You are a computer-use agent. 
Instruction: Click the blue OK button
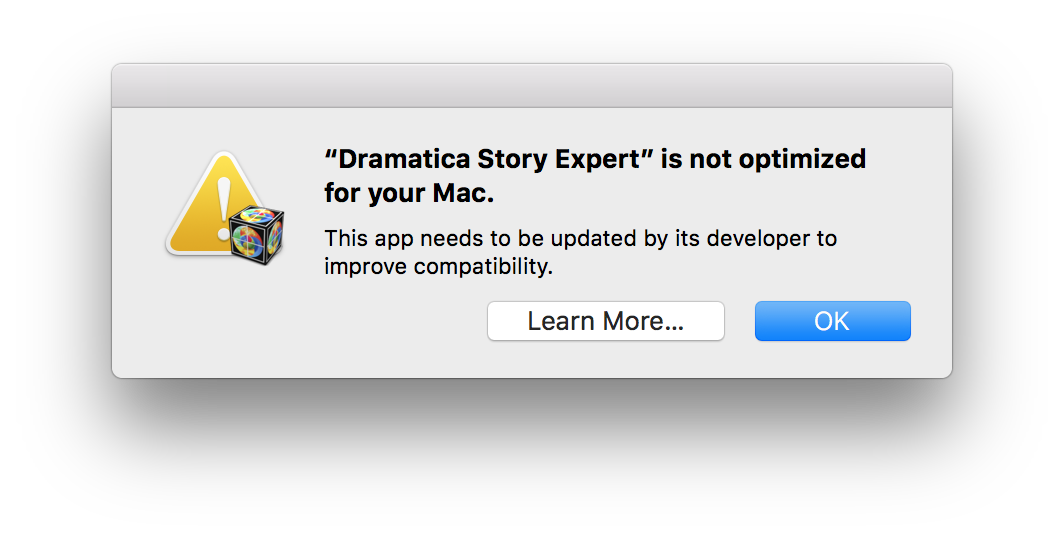click(833, 321)
